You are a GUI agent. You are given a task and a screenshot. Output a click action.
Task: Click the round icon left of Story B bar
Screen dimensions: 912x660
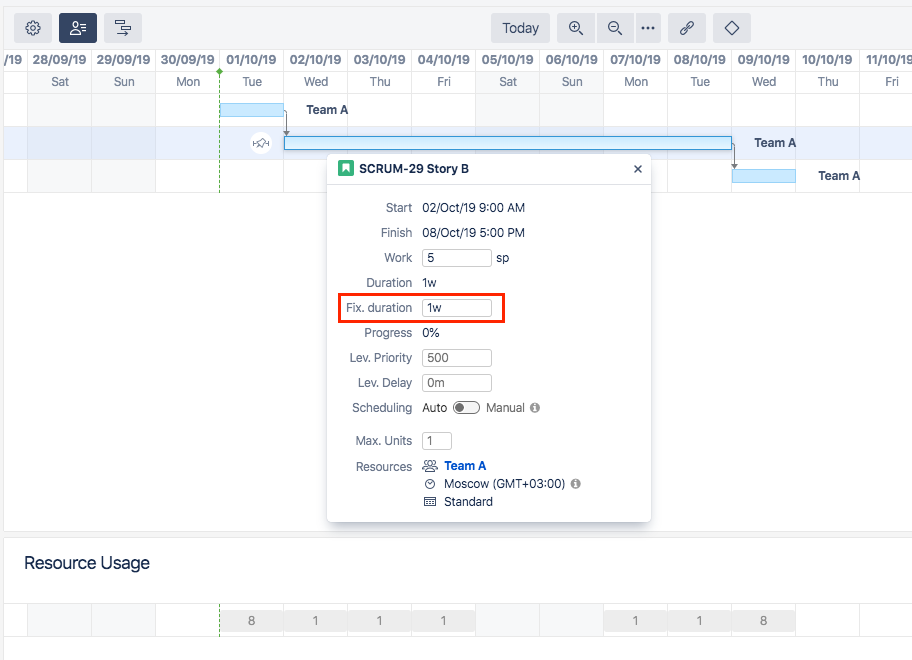(x=261, y=143)
